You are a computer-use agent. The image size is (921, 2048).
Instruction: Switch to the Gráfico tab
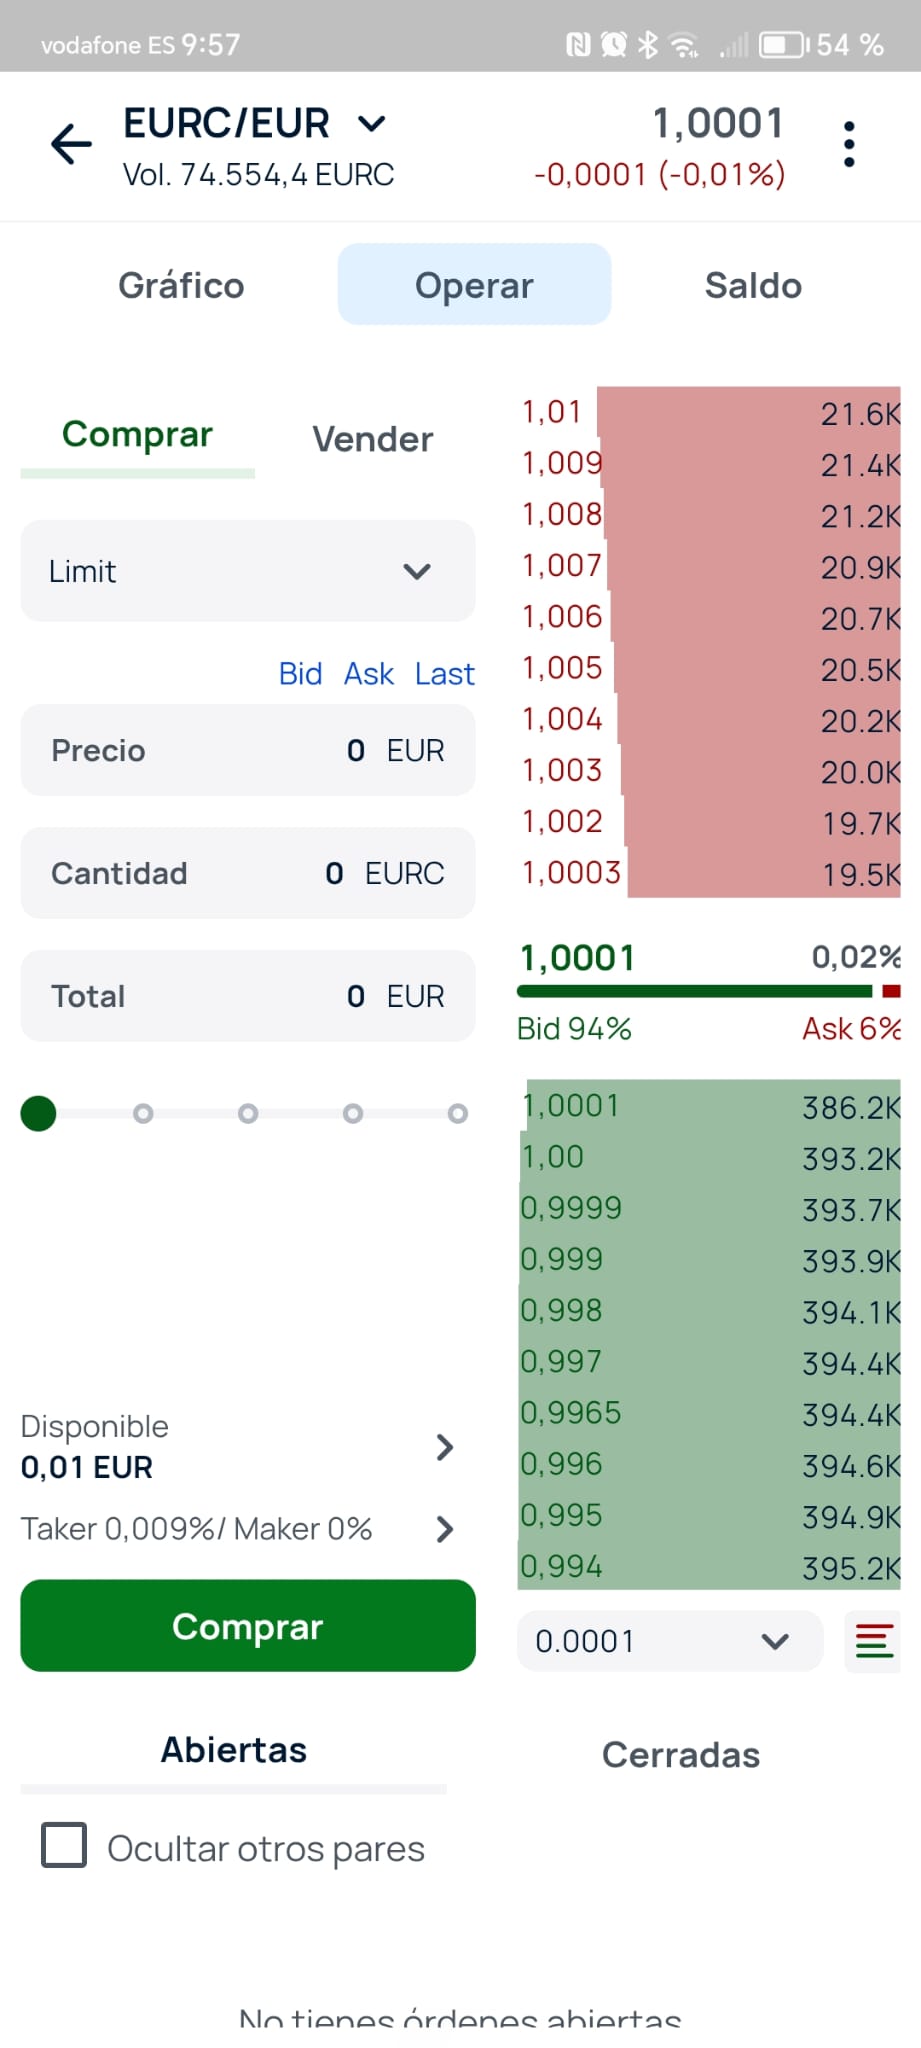[x=181, y=285]
